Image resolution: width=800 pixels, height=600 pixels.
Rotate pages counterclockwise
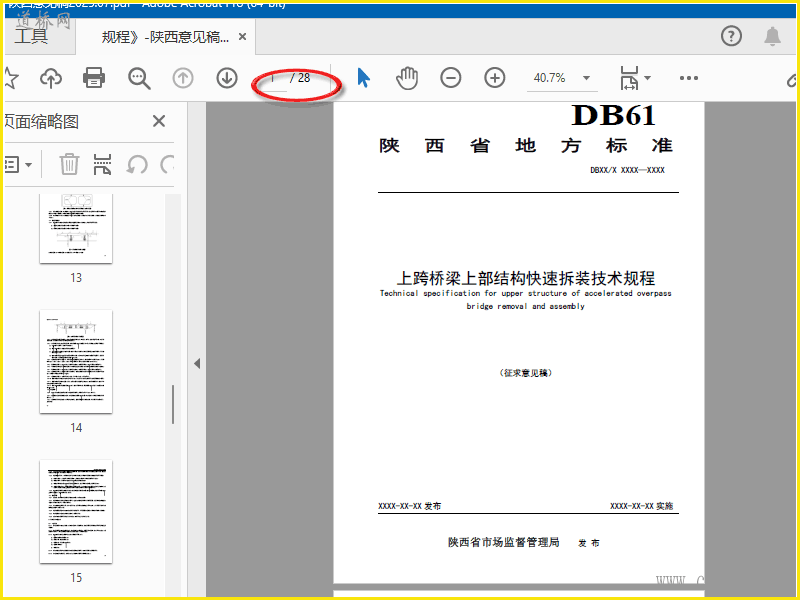(137, 165)
